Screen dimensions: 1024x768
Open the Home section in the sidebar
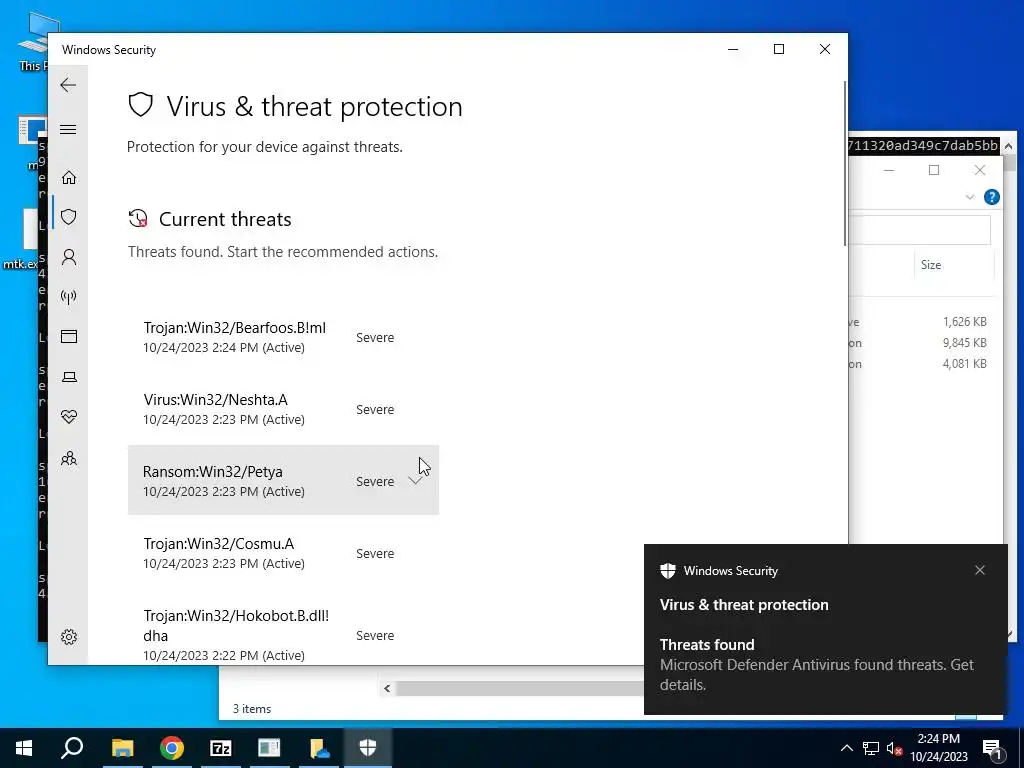69,178
